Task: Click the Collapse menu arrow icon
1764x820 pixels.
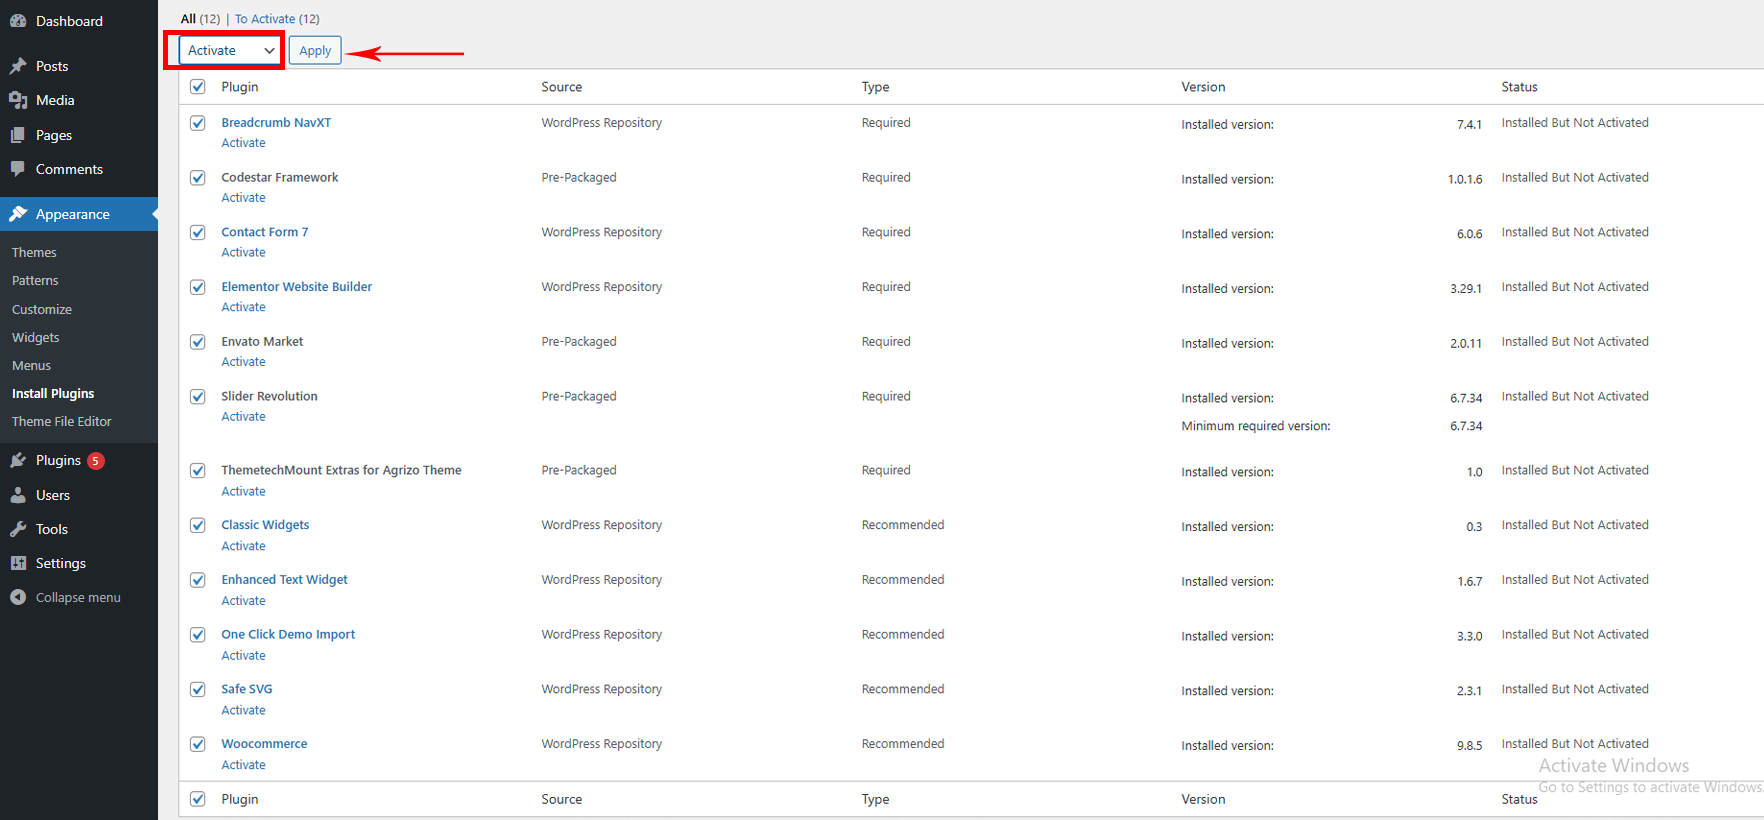Action: coord(18,597)
